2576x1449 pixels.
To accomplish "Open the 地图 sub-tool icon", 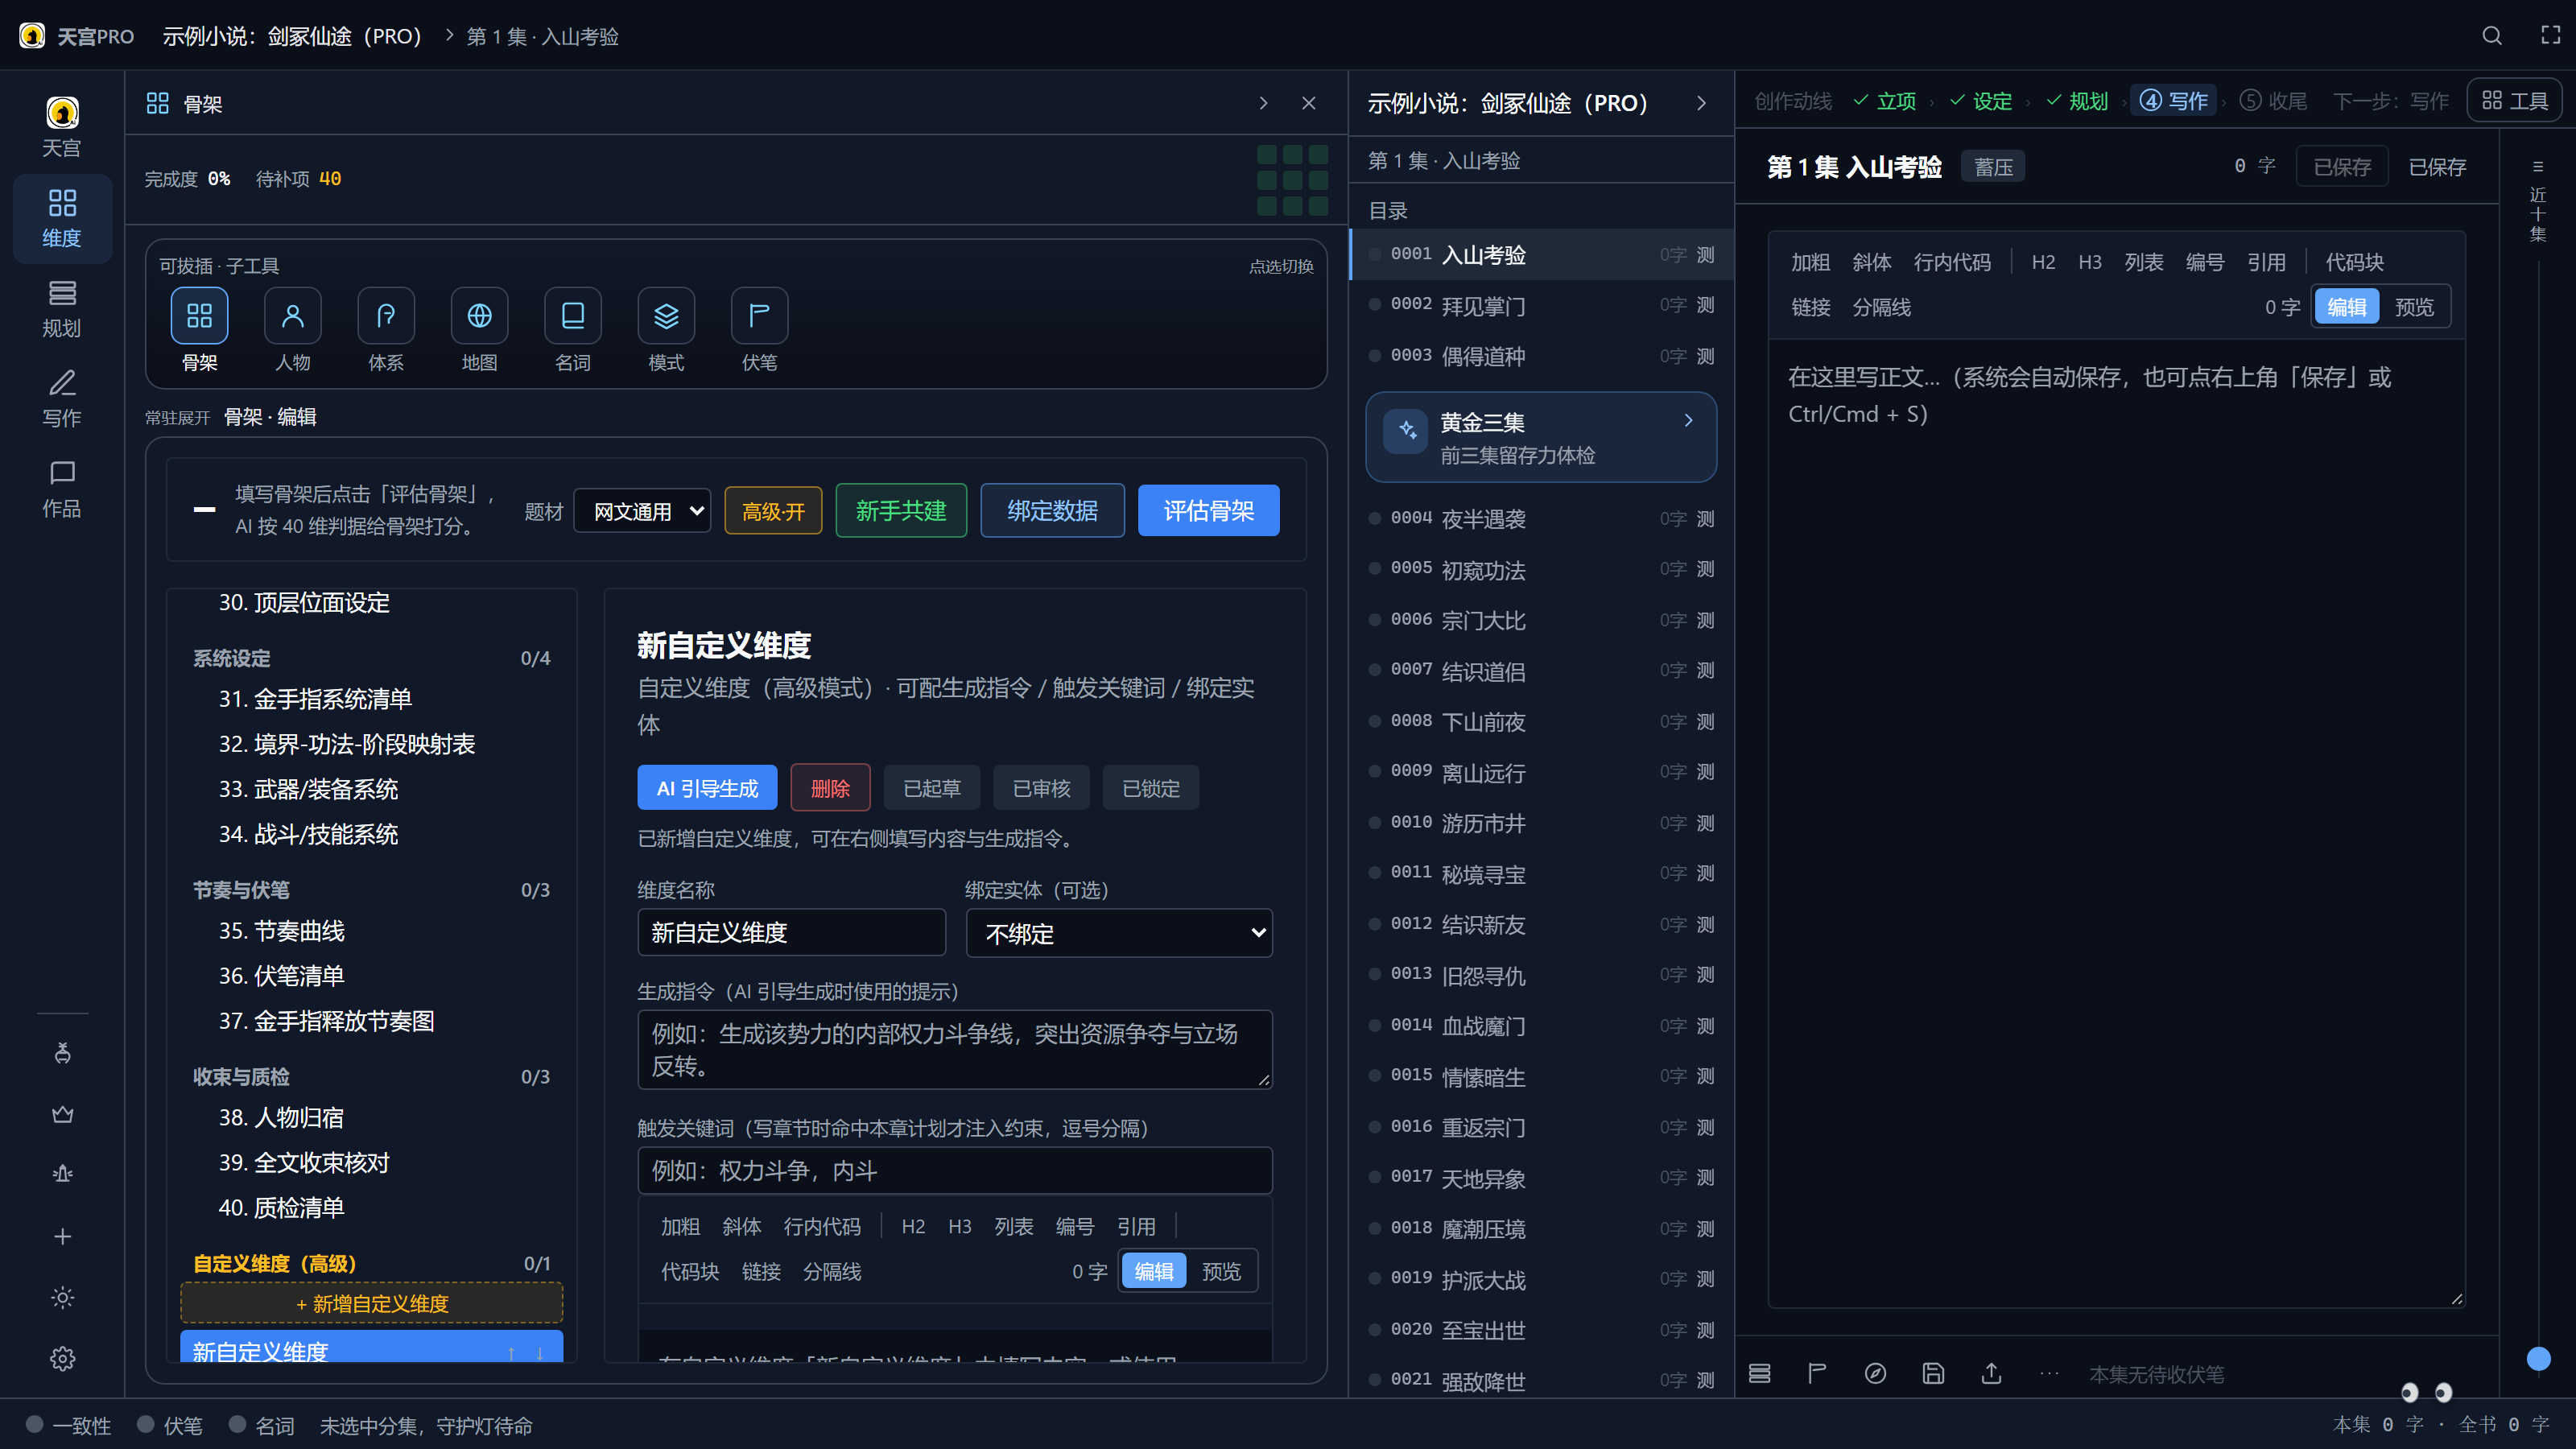I will [479, 315].
